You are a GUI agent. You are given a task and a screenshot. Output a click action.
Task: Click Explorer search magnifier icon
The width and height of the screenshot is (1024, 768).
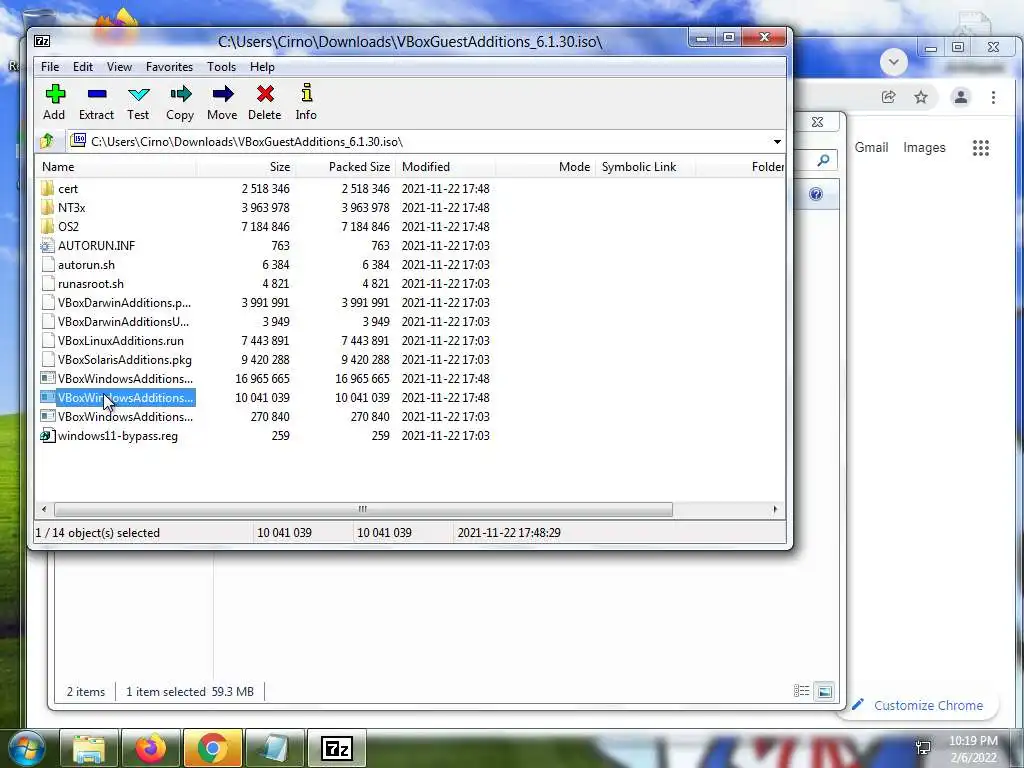pyautogui.click(x=824, y=159)
